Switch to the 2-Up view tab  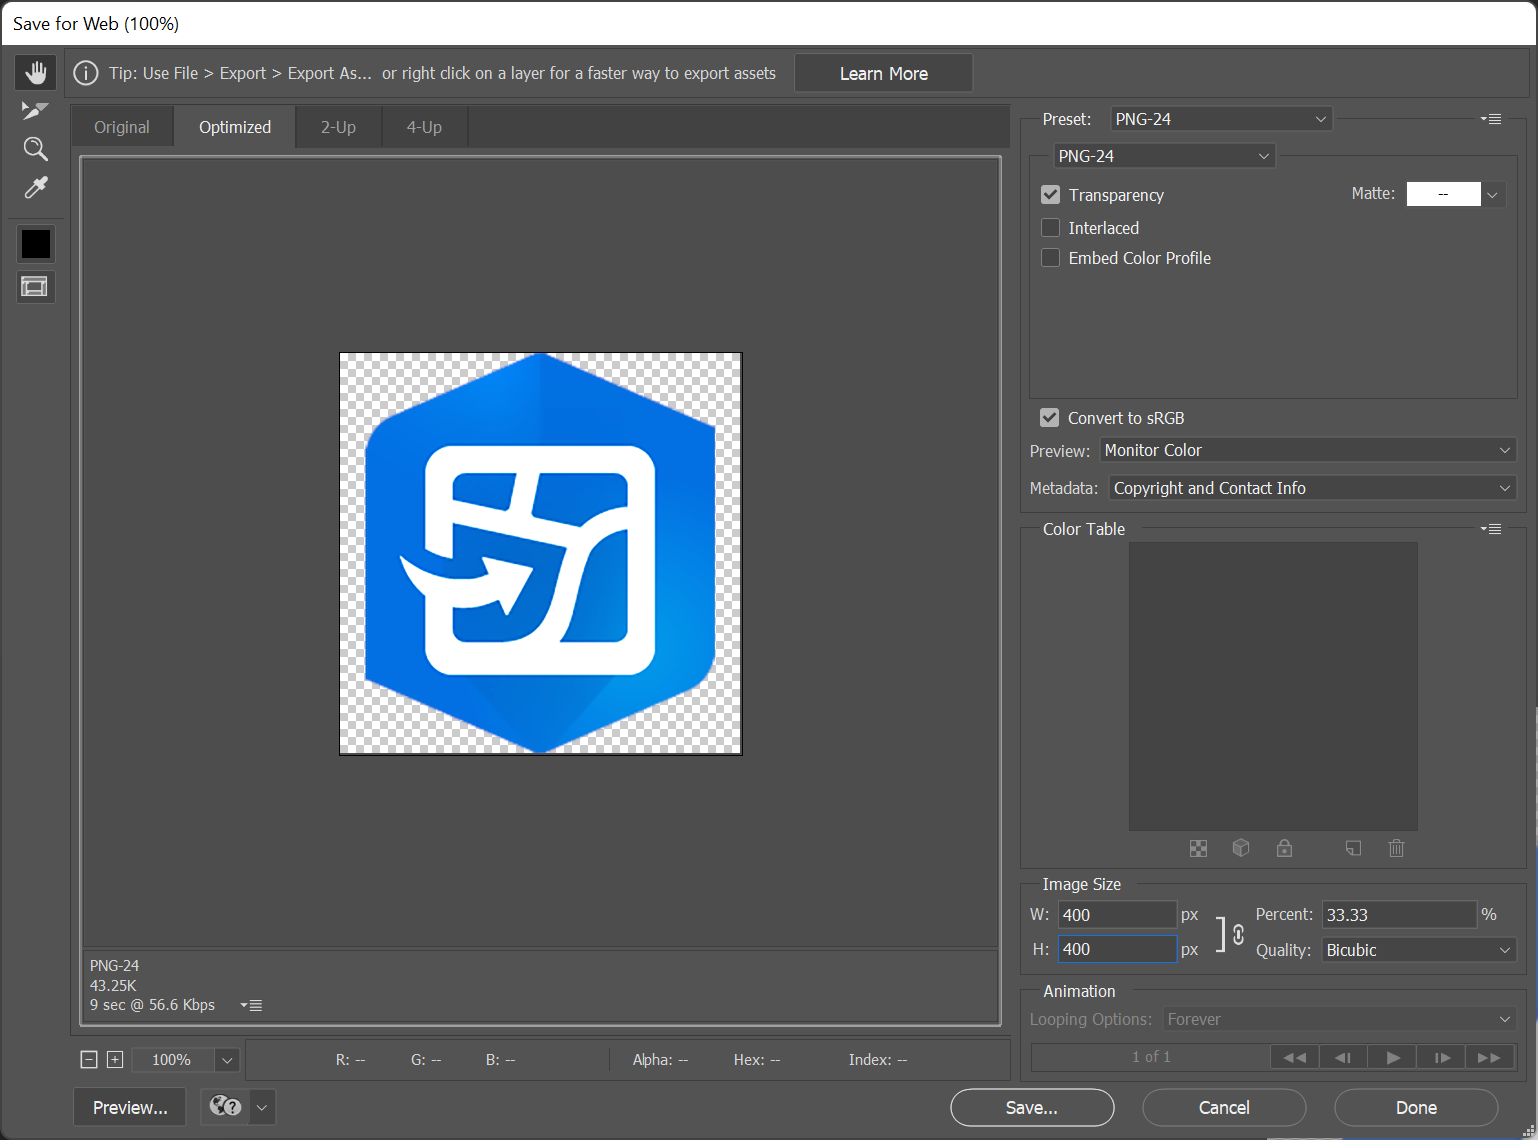click(338, 126)
